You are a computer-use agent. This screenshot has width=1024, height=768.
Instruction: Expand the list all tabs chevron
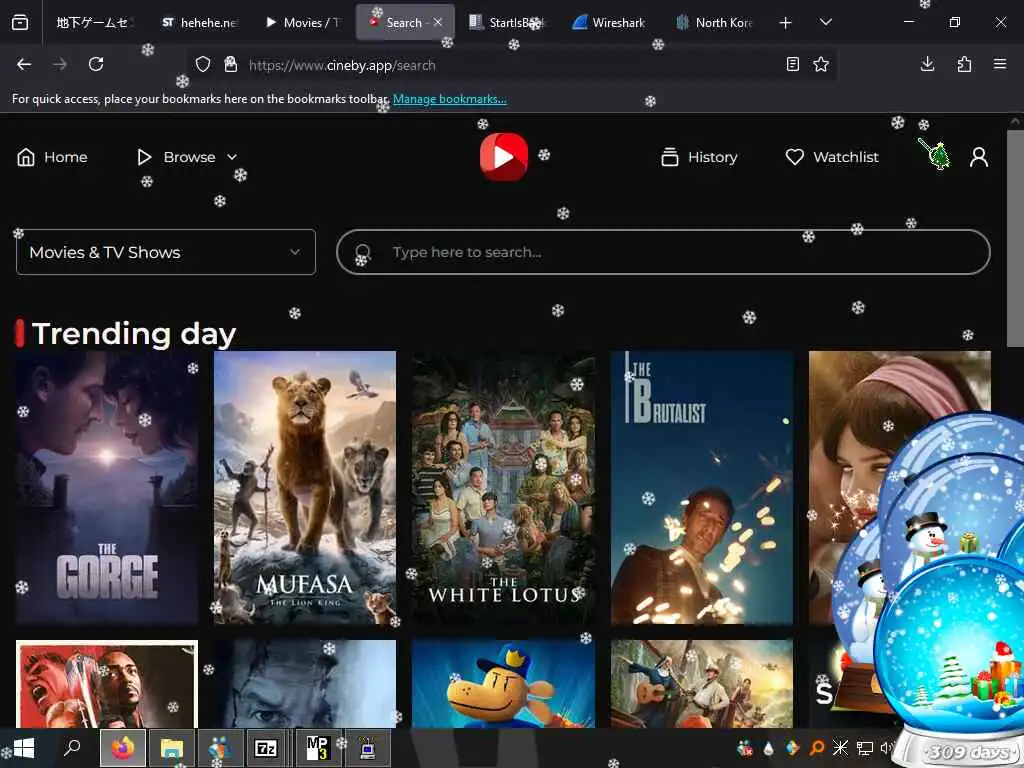pos(825,23)
